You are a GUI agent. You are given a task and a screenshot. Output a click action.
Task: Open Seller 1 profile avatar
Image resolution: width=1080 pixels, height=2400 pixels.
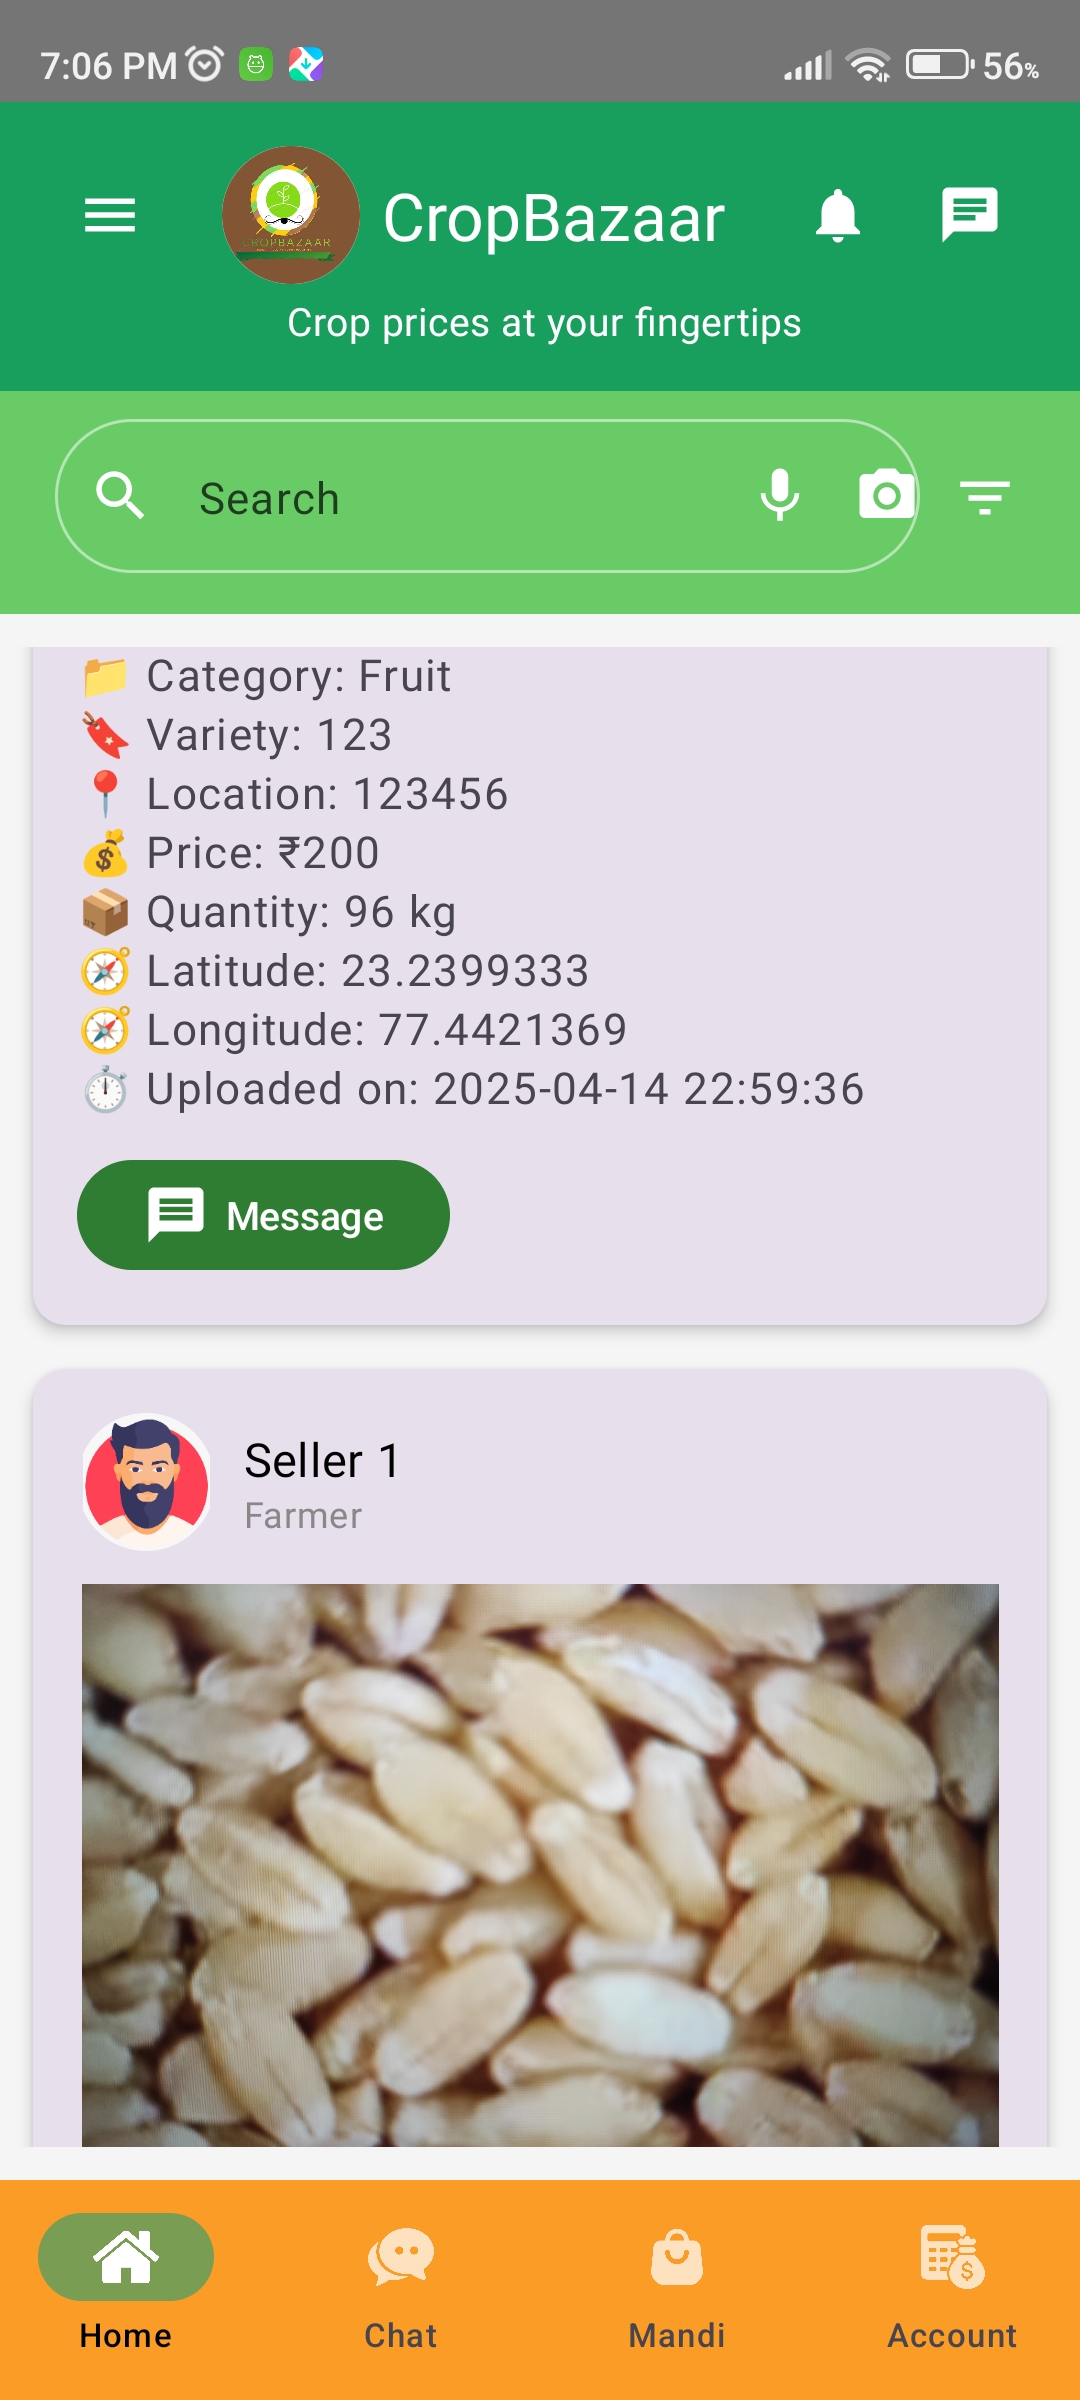coord(147,1482)
